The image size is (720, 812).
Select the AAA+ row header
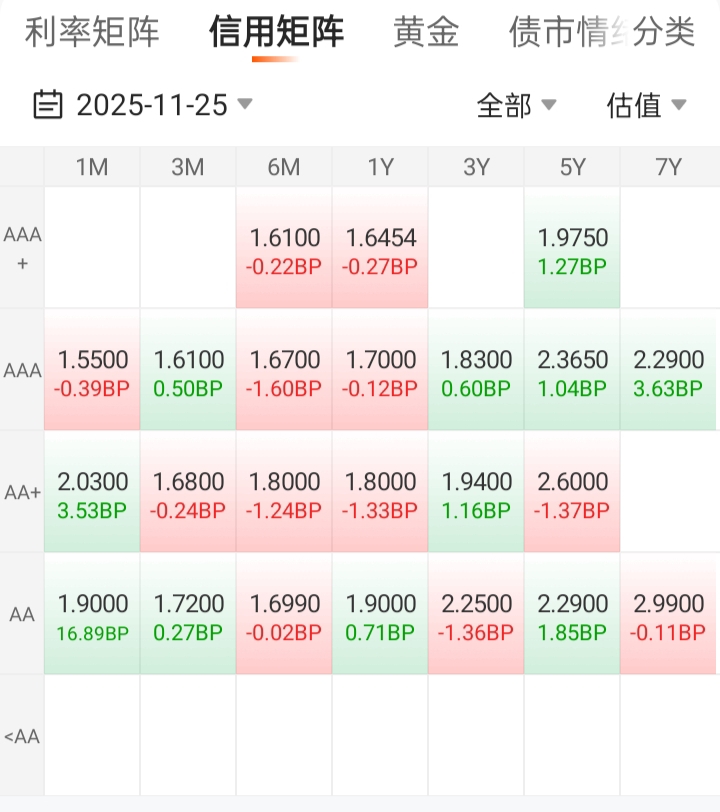[x=22, y=249]
